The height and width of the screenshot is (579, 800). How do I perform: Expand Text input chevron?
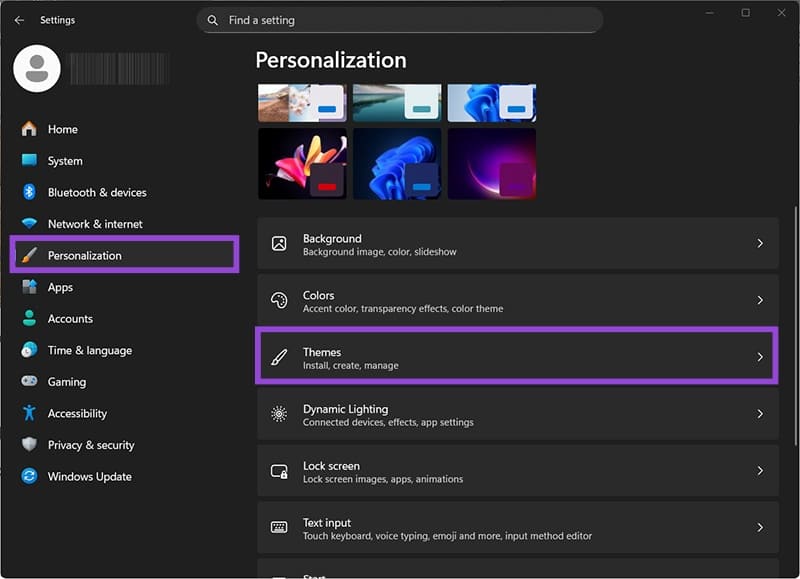(x=760, y=527)
